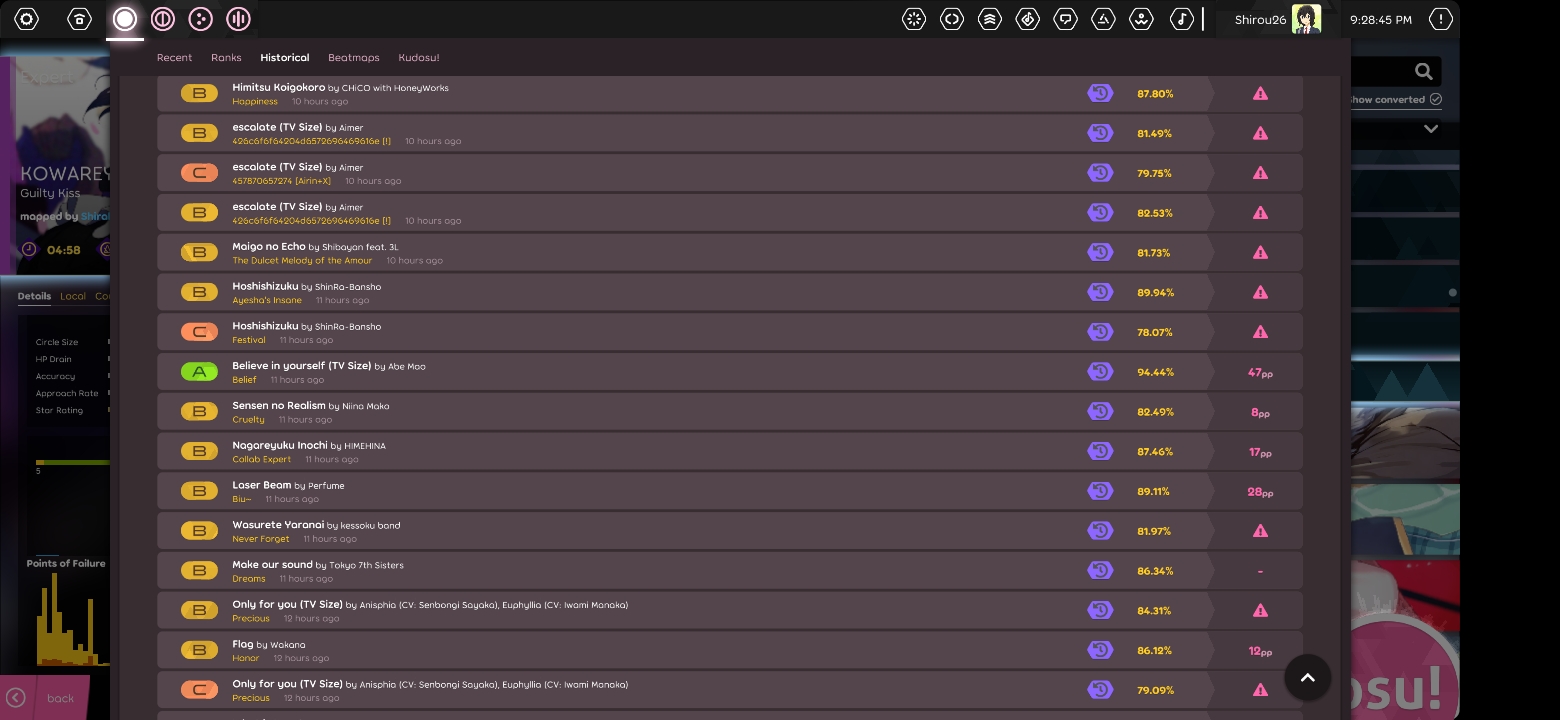1560x720 pixels.
Task: Switch to the osu!taiko ruleset icon
Action: coord(163,19)
